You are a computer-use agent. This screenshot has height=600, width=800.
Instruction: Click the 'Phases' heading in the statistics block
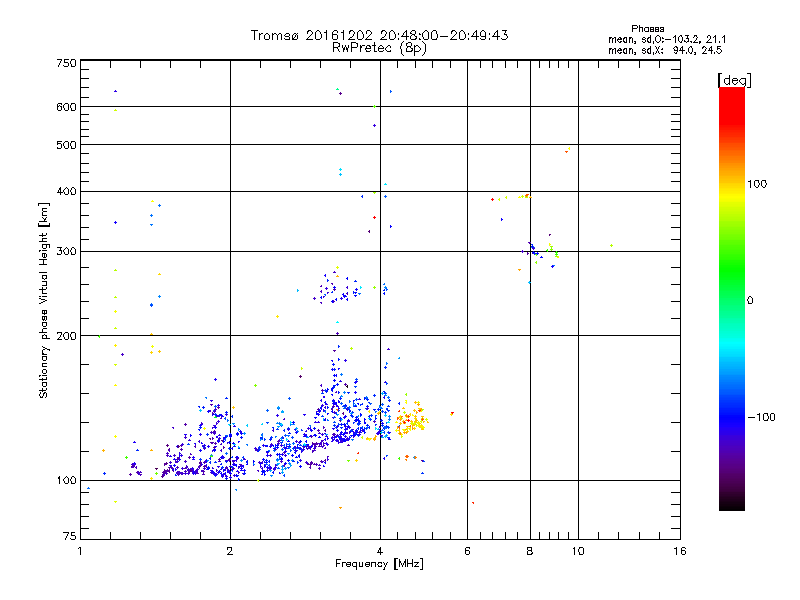(x=647, y=29)
